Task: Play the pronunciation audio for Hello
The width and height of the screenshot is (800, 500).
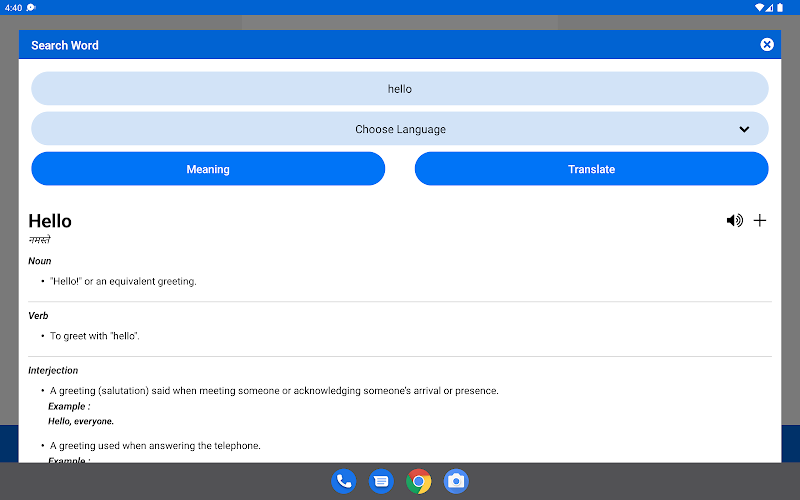Action: 734,221
